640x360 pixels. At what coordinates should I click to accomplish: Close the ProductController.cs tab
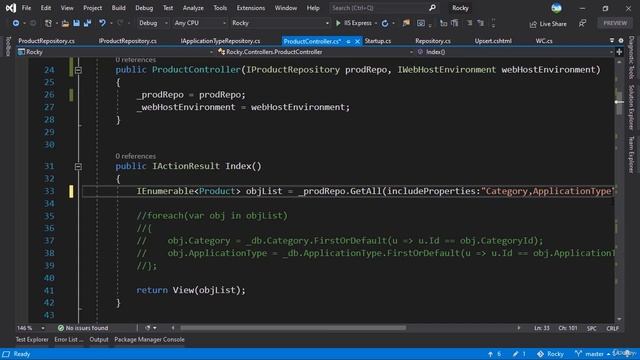tap(357, 41)
